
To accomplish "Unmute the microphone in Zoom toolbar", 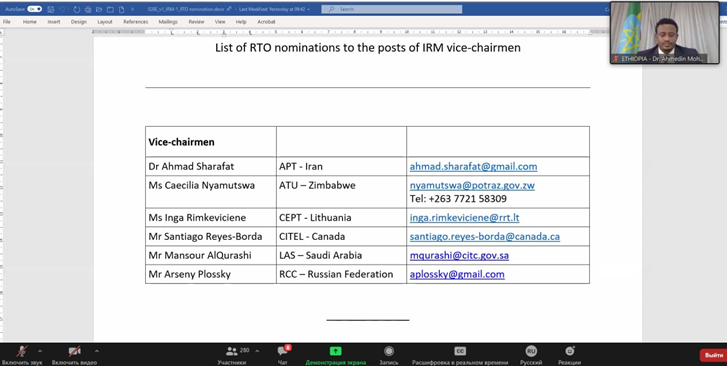I will tap(21, 351).
